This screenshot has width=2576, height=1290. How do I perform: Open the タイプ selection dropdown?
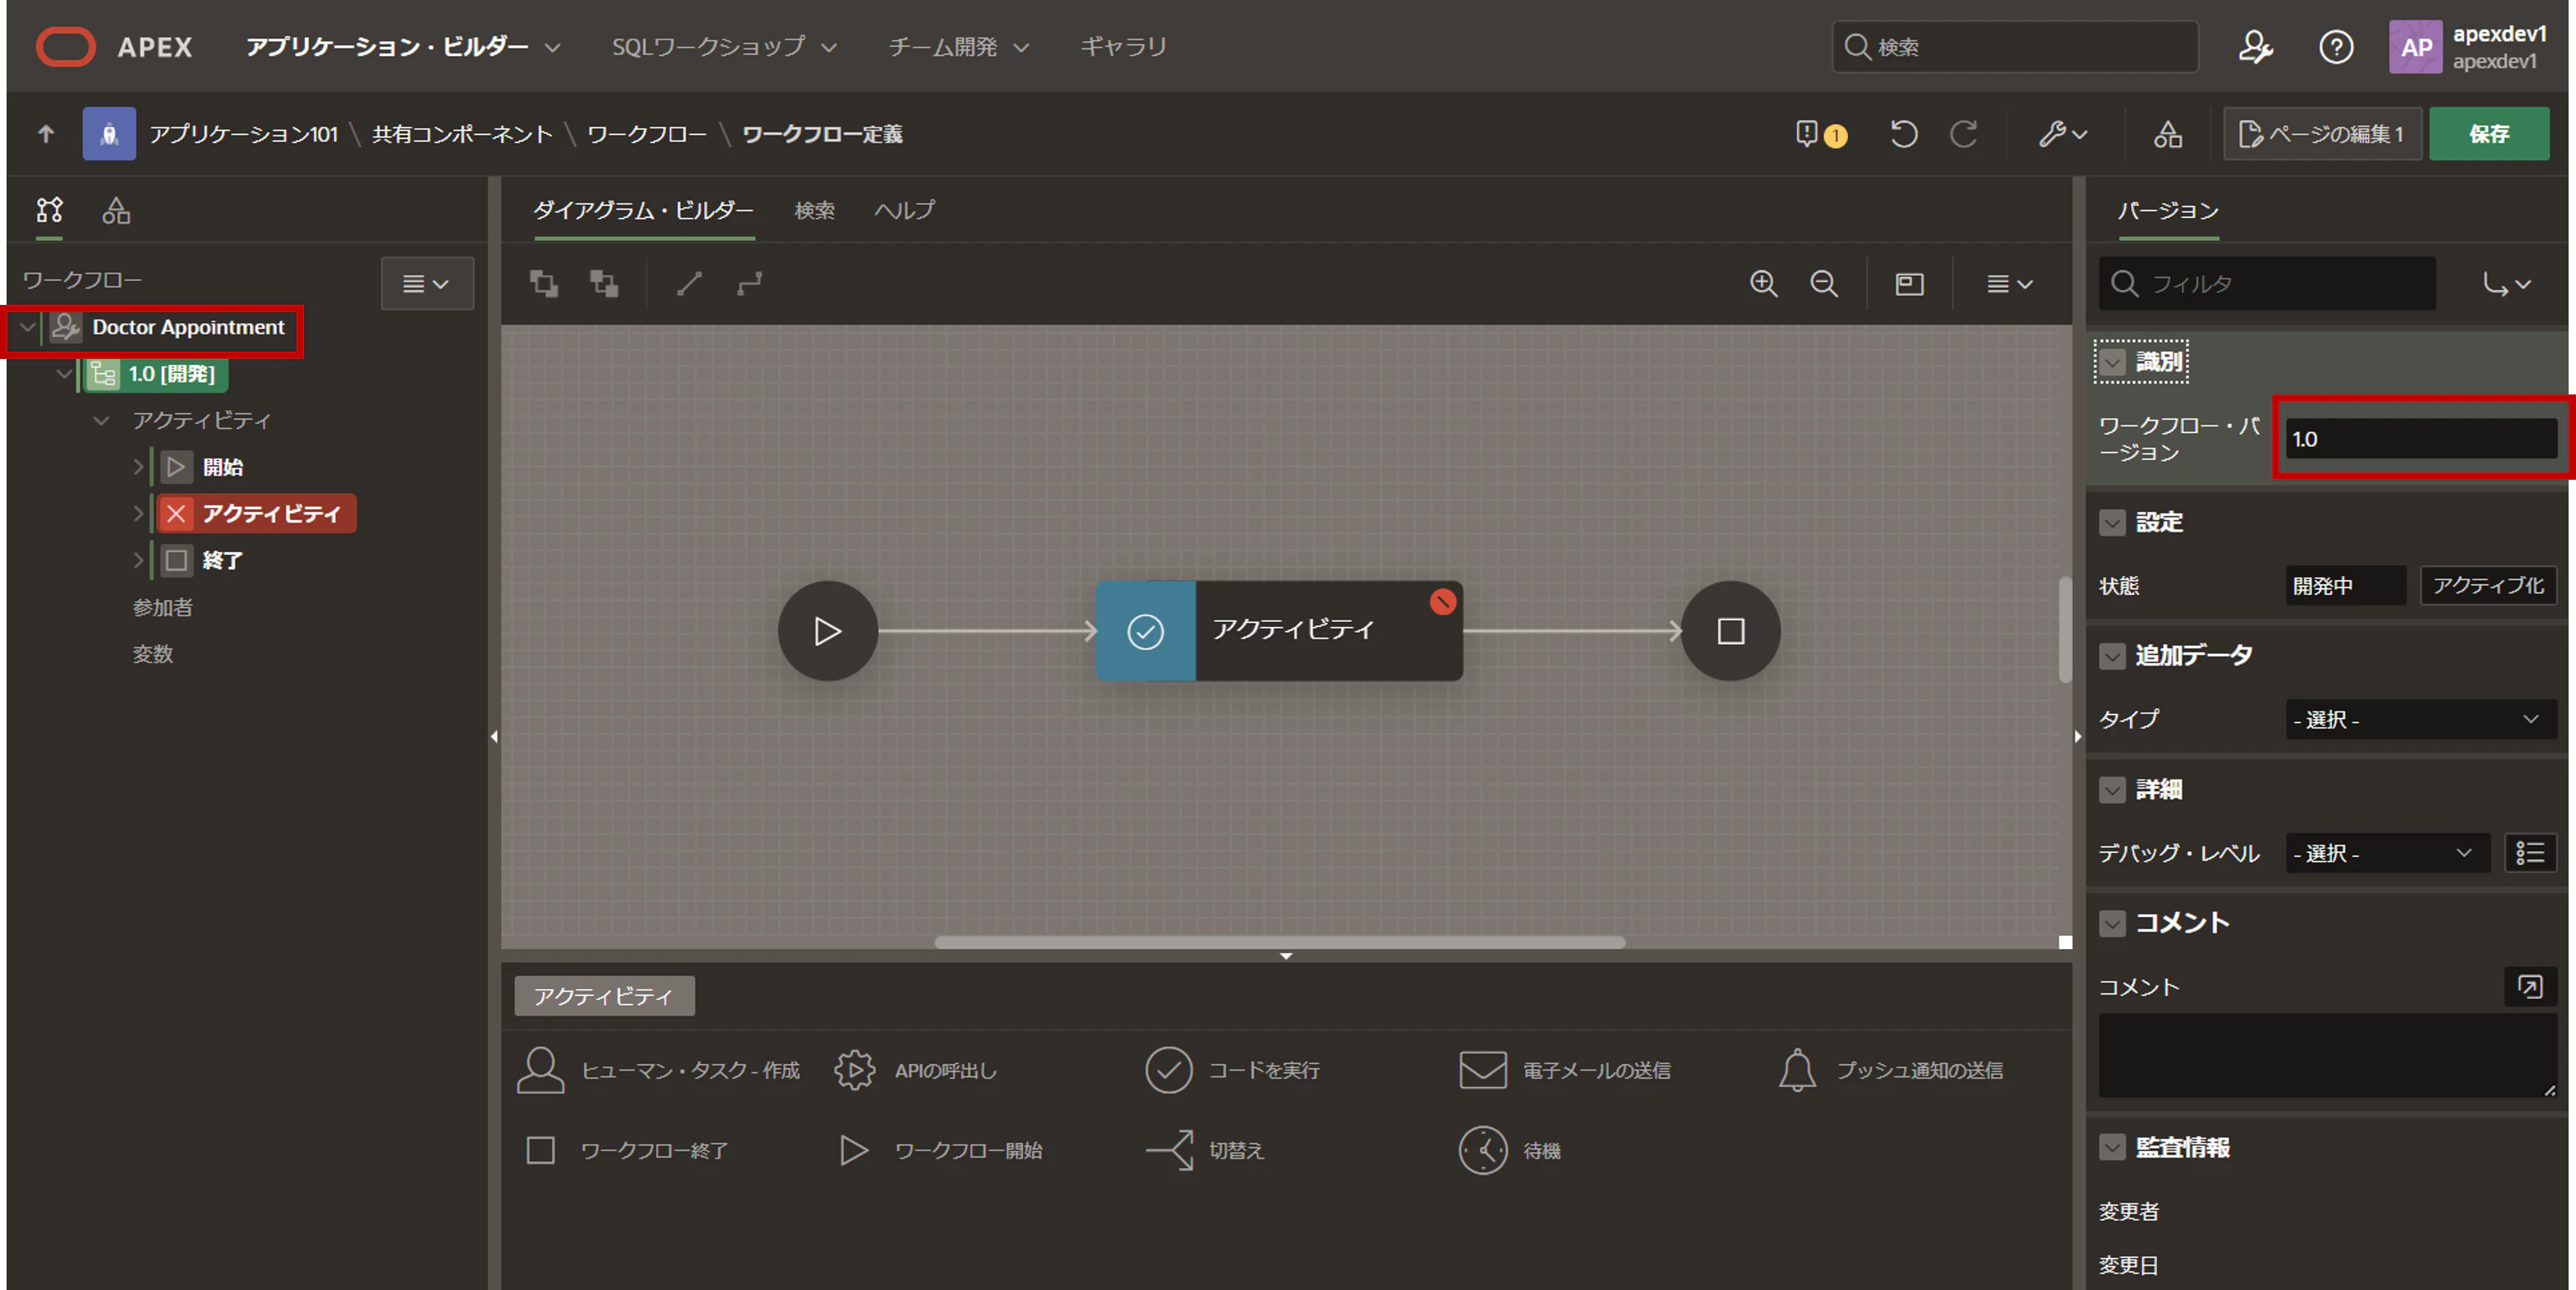(2420, 719)
